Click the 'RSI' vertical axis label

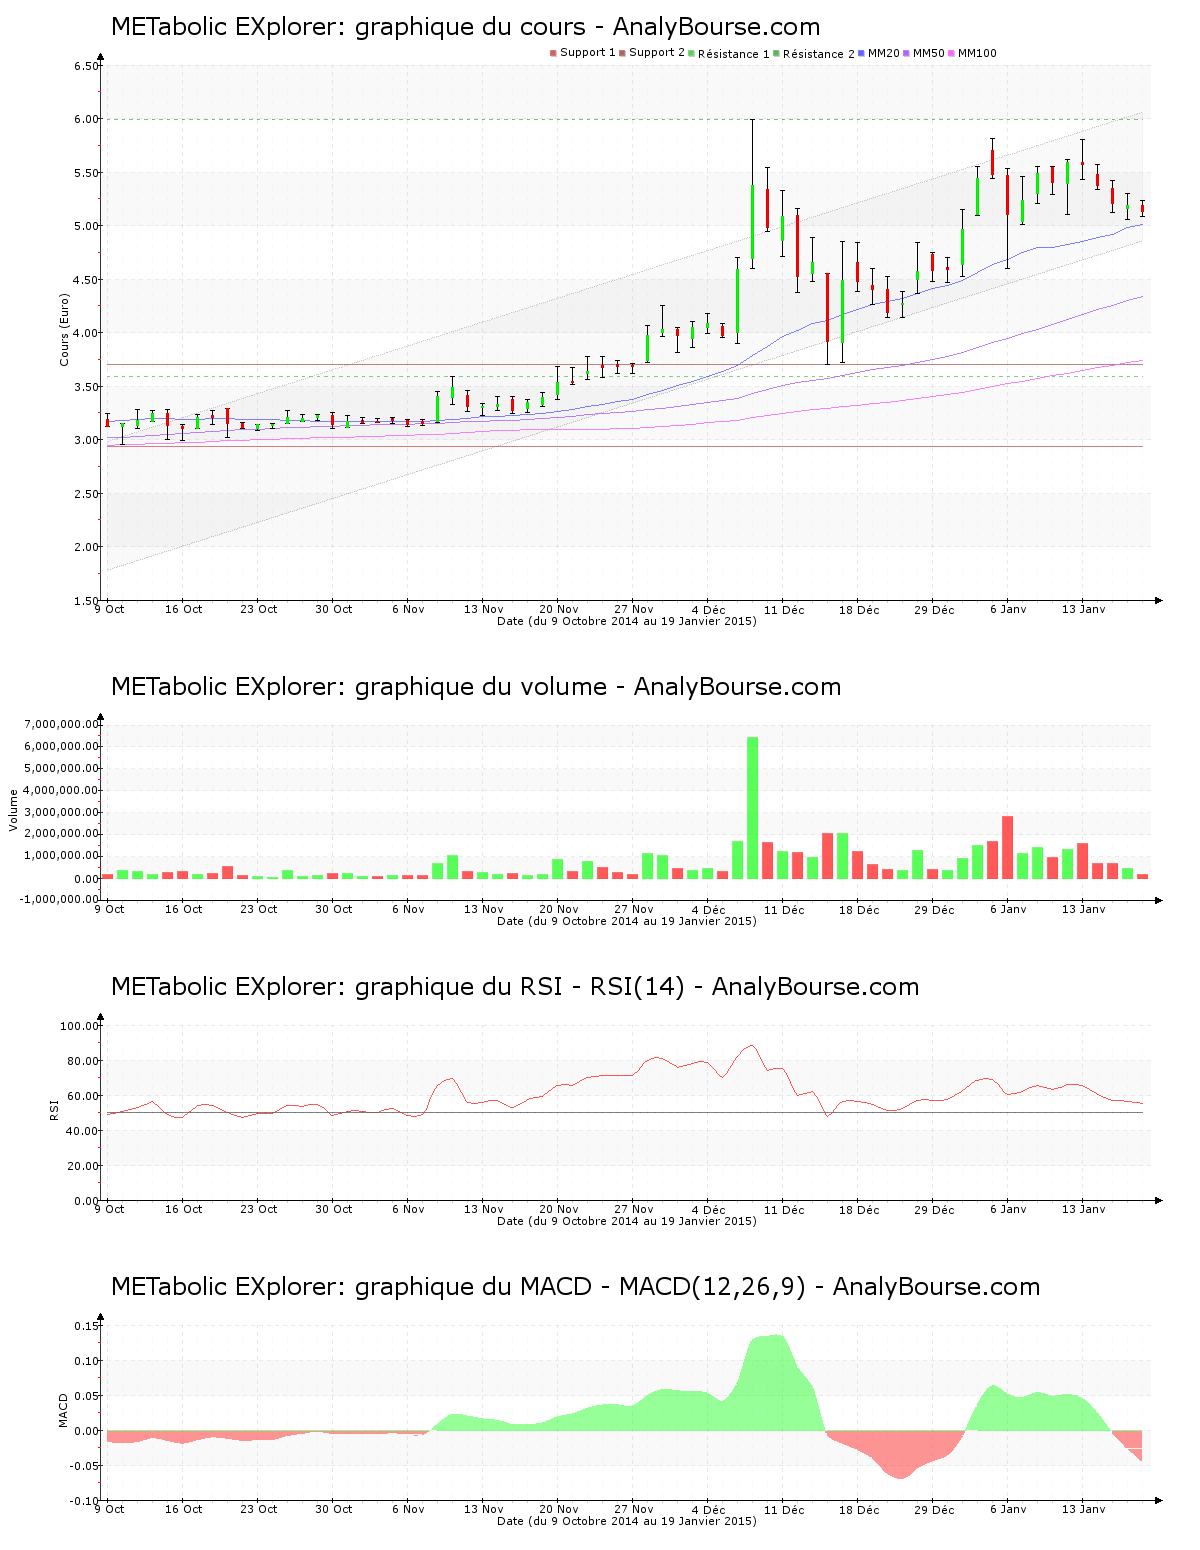(54, 1109)
